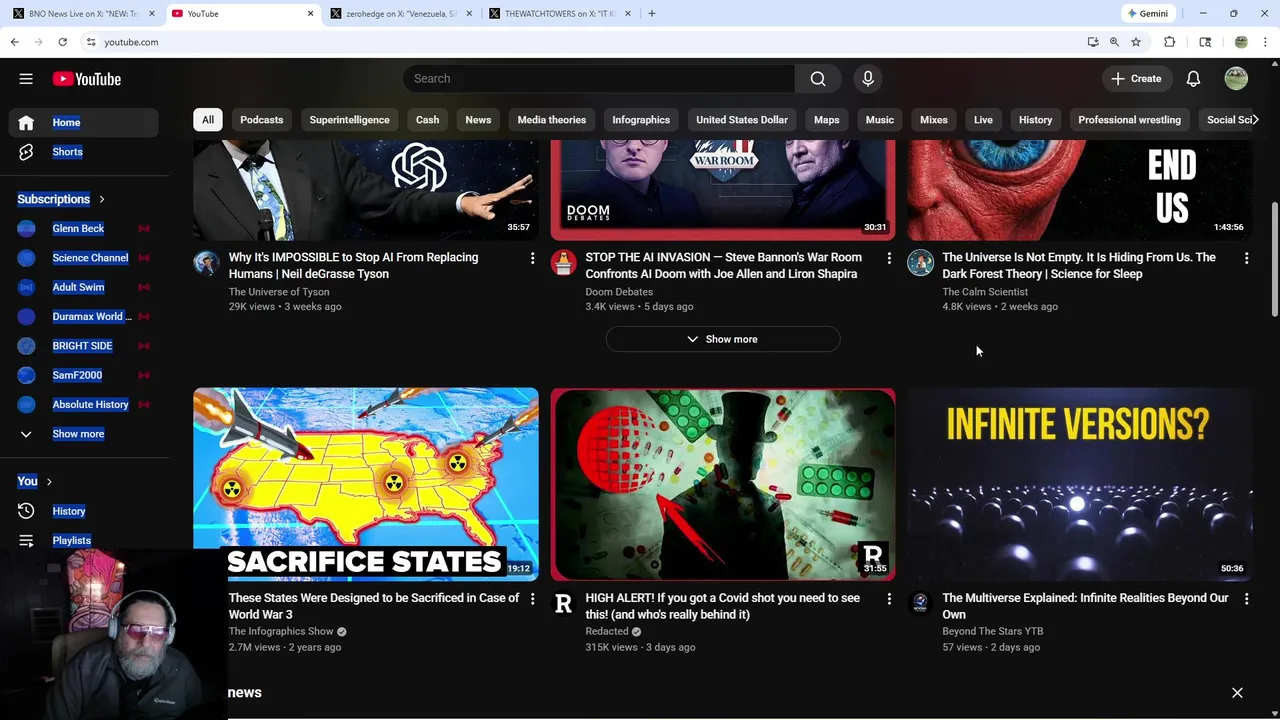Open the YouTube hamburger guide menu

(26, 79)
